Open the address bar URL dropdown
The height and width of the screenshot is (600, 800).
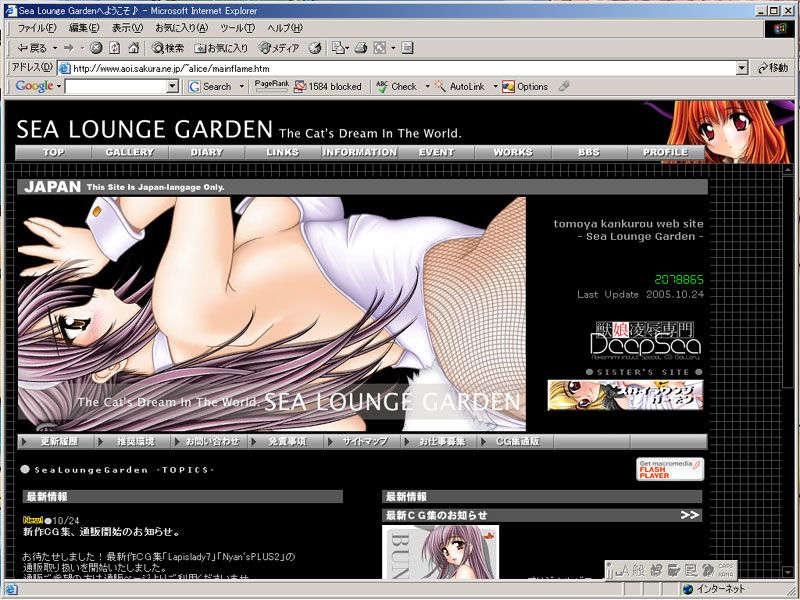[x=742, y=68]
